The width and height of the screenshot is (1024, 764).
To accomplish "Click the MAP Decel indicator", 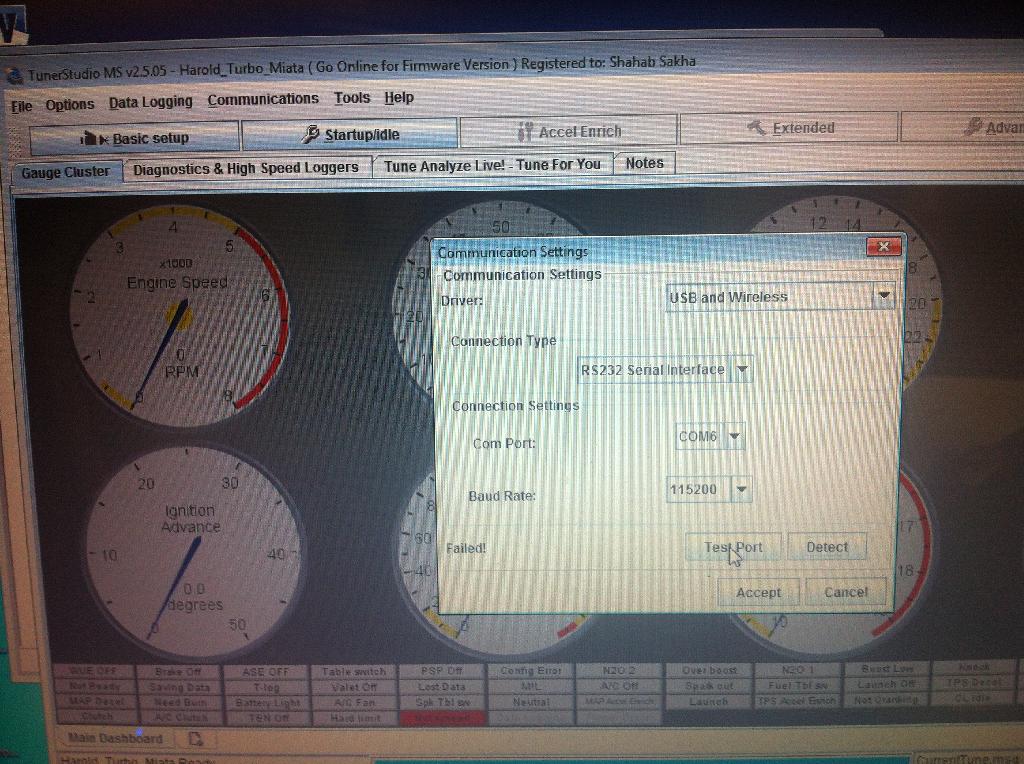I will click(95, 702).
